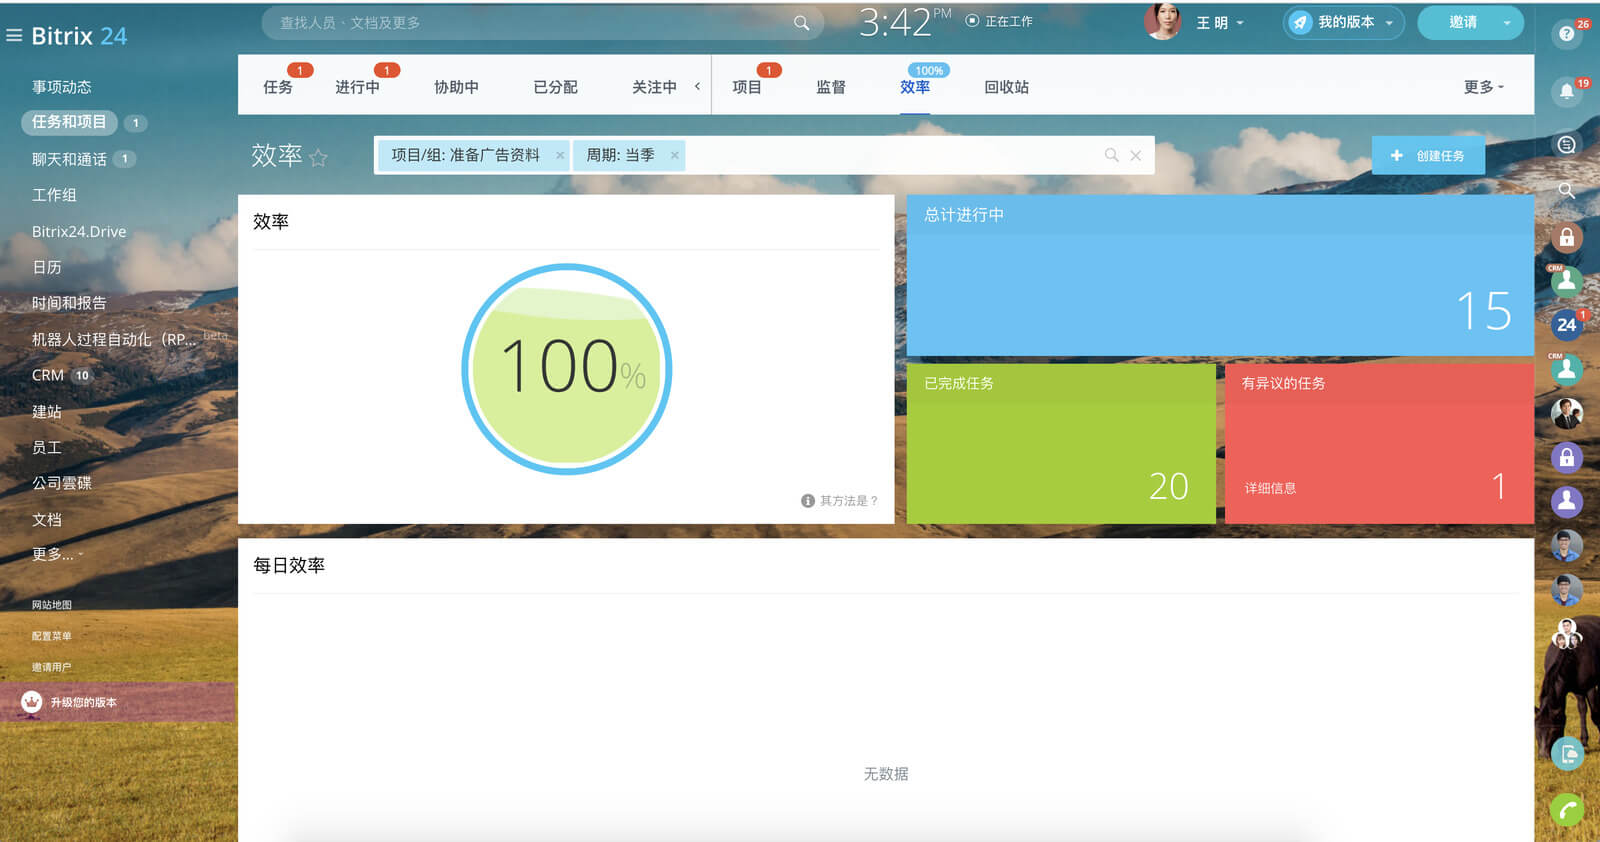
Task: Click the group avatar icon in right sidebar
Action: (x=1566, y=633)
